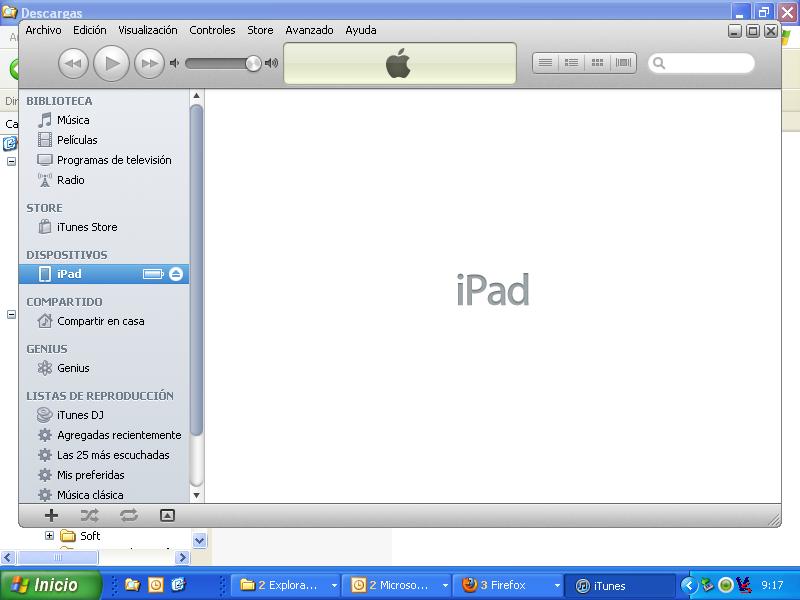This screenshot has width=800, height=600.
Task: Click the volume slider knob
Action: (x=253, y=63)
